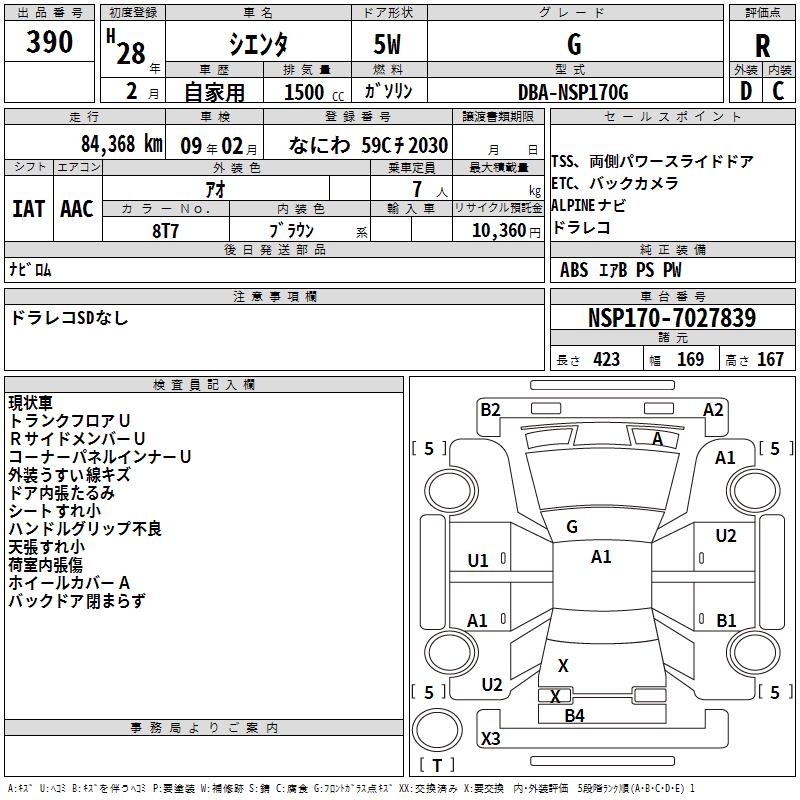Click the U1 door dent mark
This screenshot has height=800, width=800.
pyautogui.click(x=478, y=561)
